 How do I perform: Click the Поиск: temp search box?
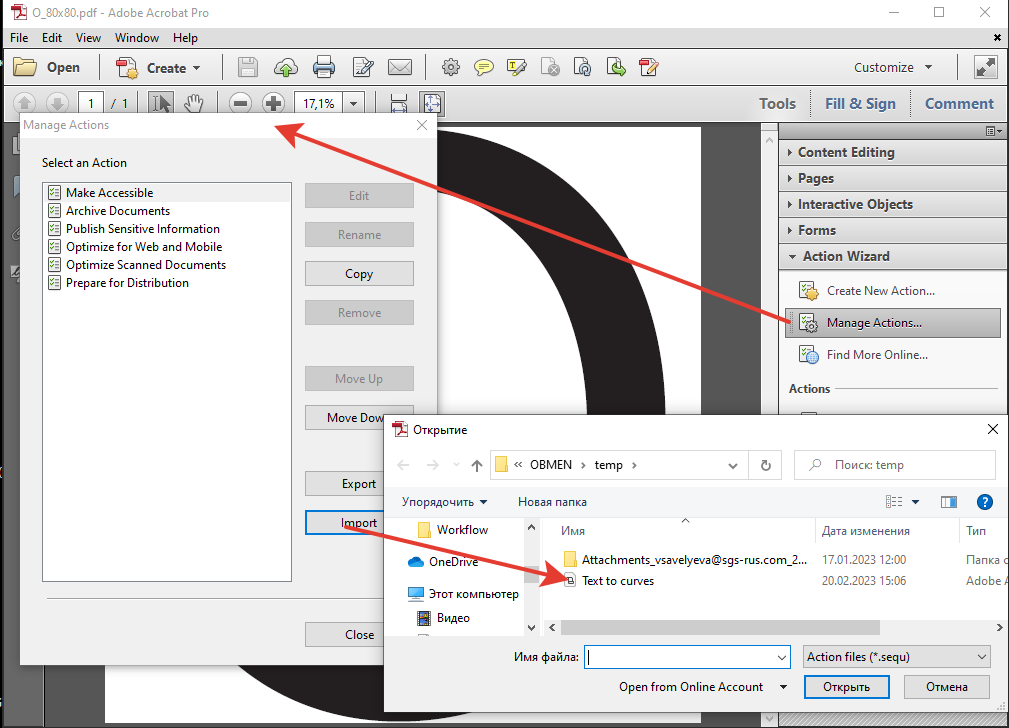894,465
